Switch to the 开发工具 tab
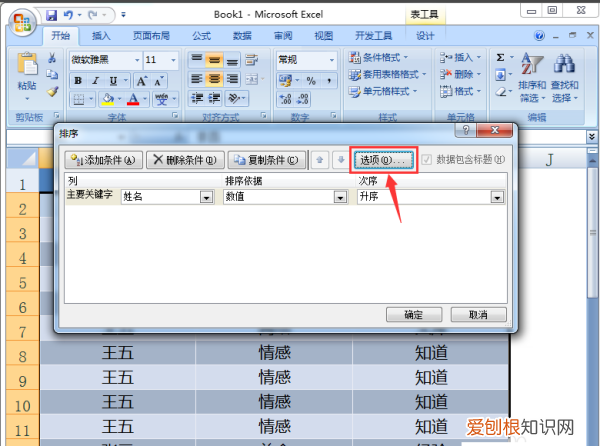600x446 pixels. point(373,36)
